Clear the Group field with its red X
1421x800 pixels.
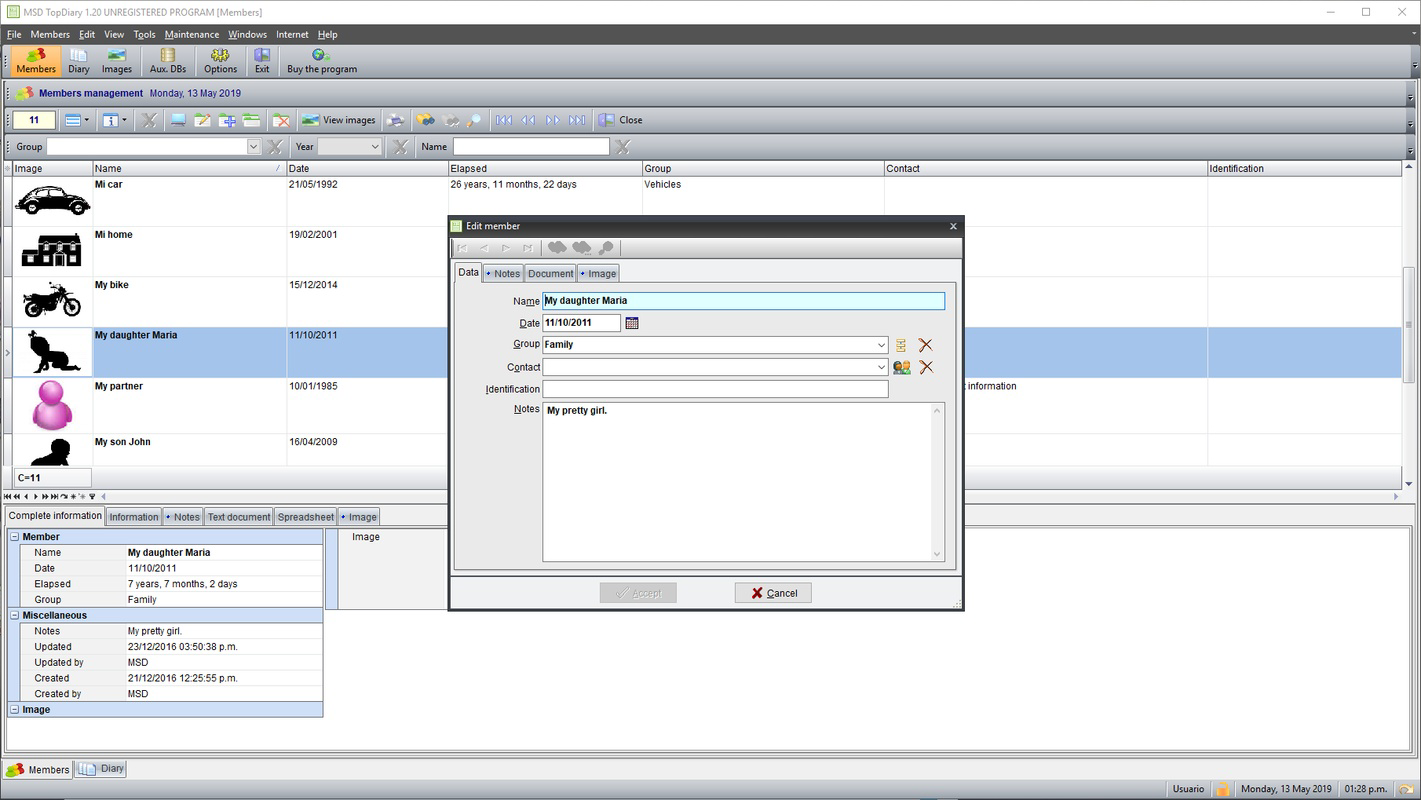pos(925,345)
